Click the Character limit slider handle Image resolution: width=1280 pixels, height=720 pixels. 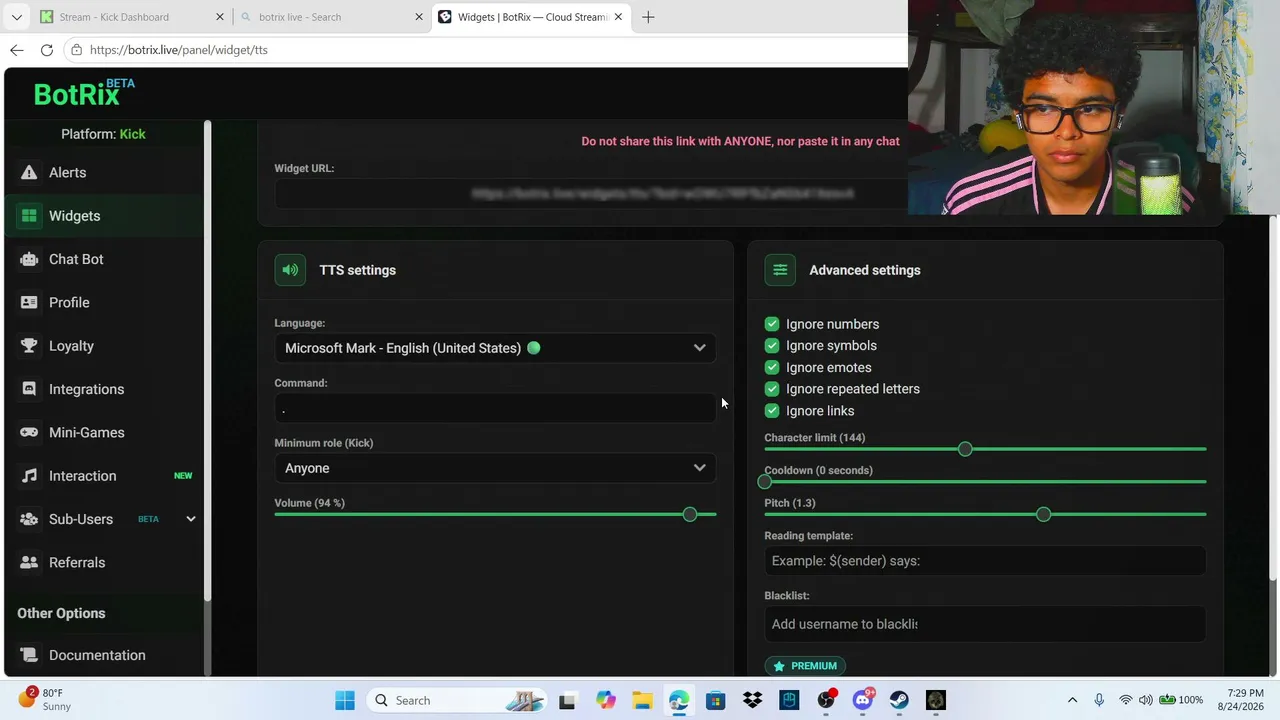click(x=965, y=449)
